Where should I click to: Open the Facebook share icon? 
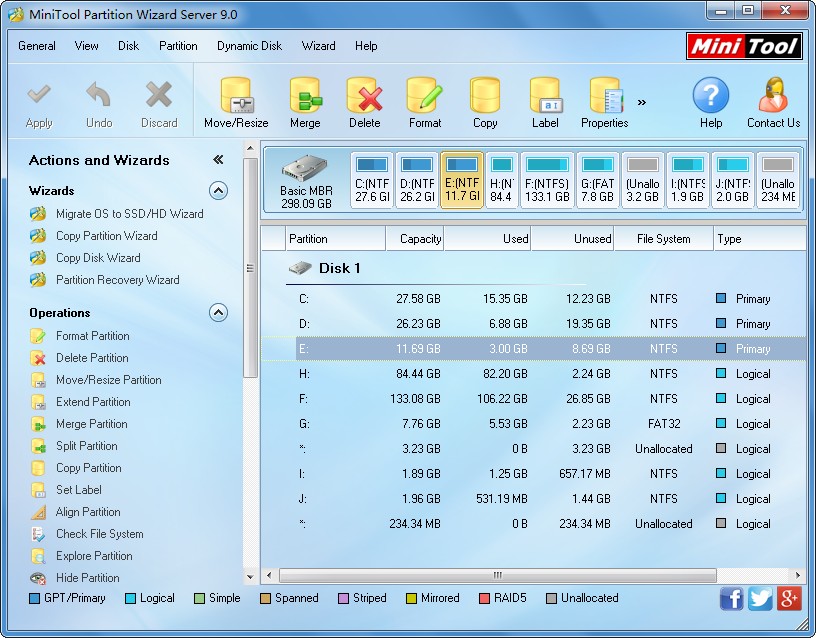point(731,598)
